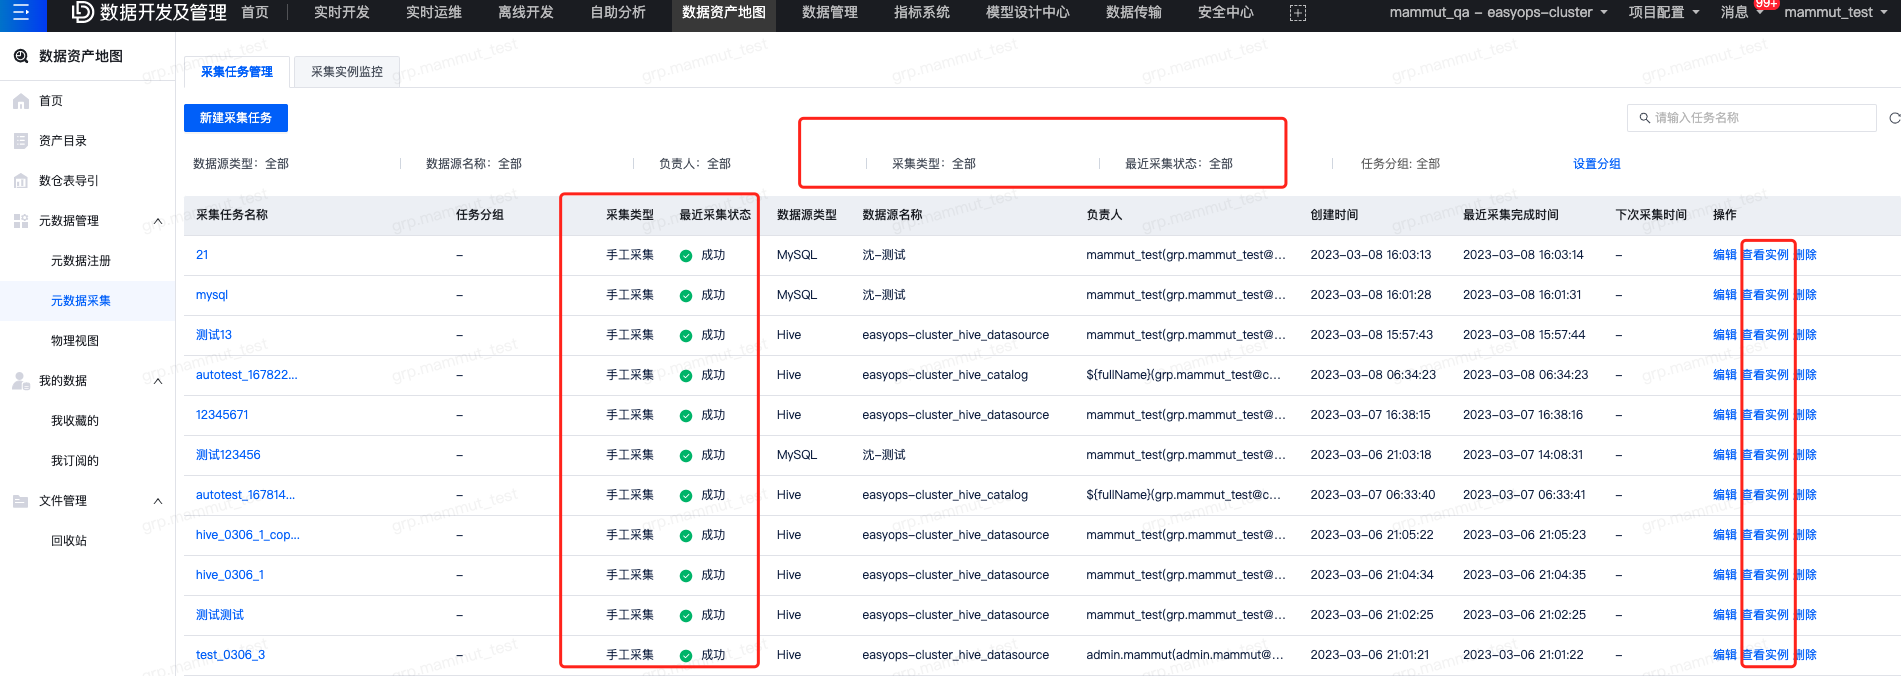This screenshot has width=1901, height=676.
Task: Switch to the 采集实例监控 tab
Action: (x=347, y=72)
